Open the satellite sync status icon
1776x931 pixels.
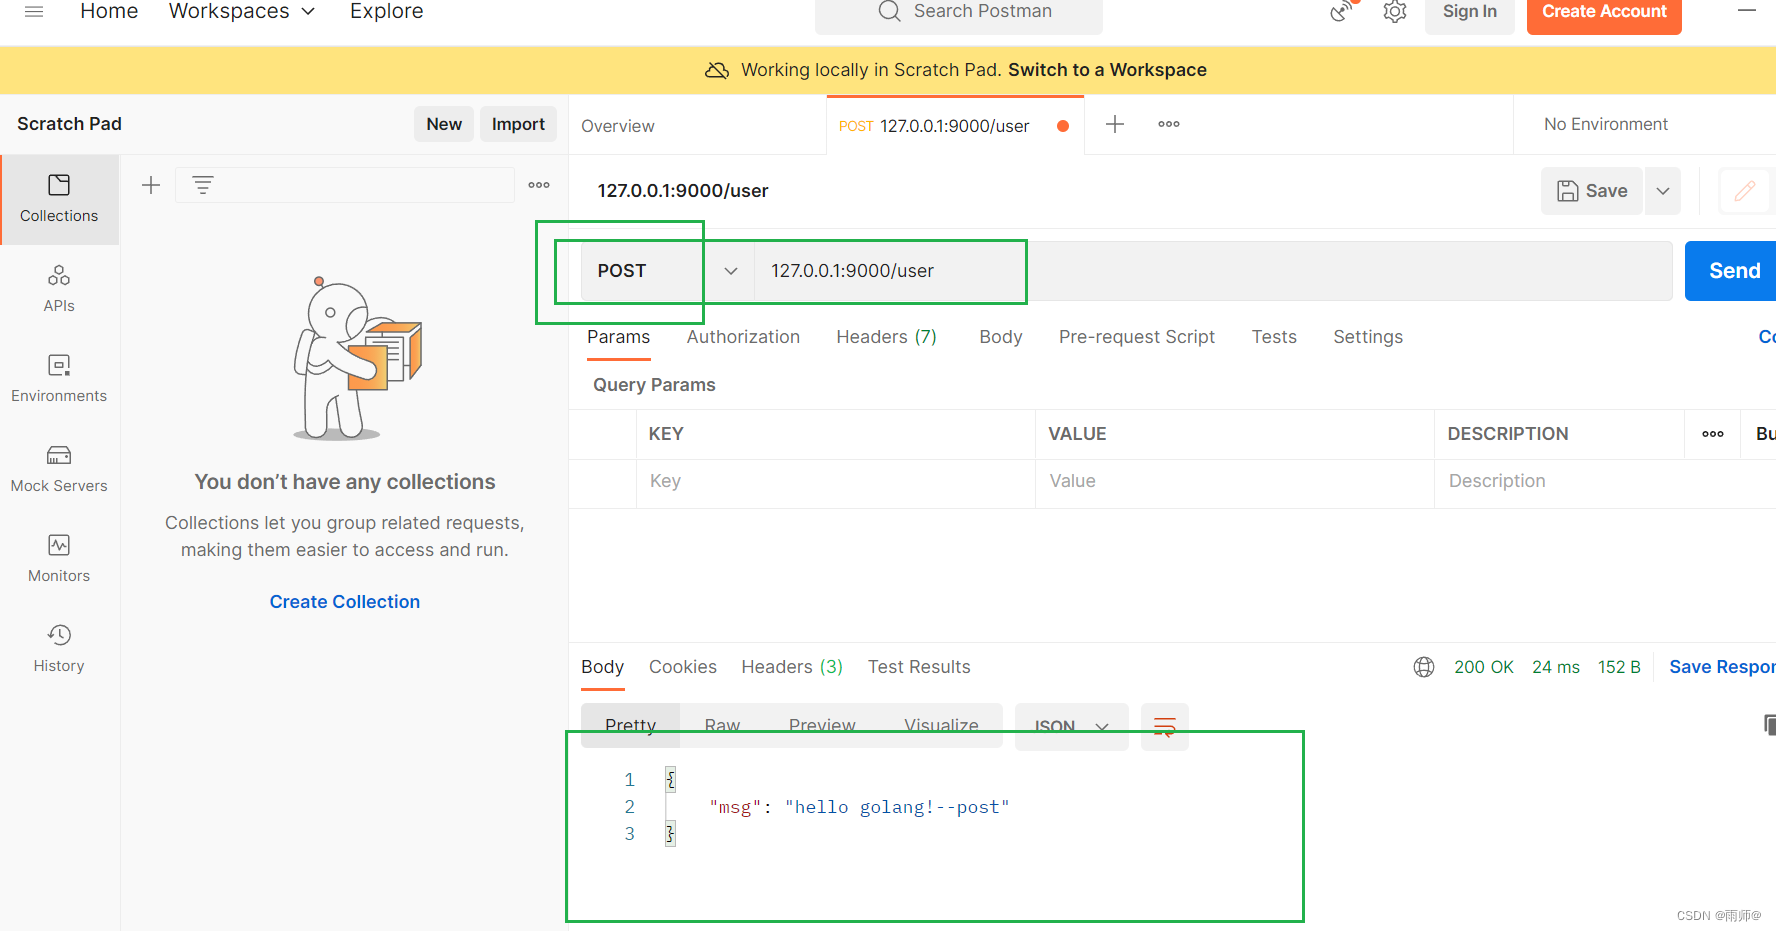[1343, 11]
